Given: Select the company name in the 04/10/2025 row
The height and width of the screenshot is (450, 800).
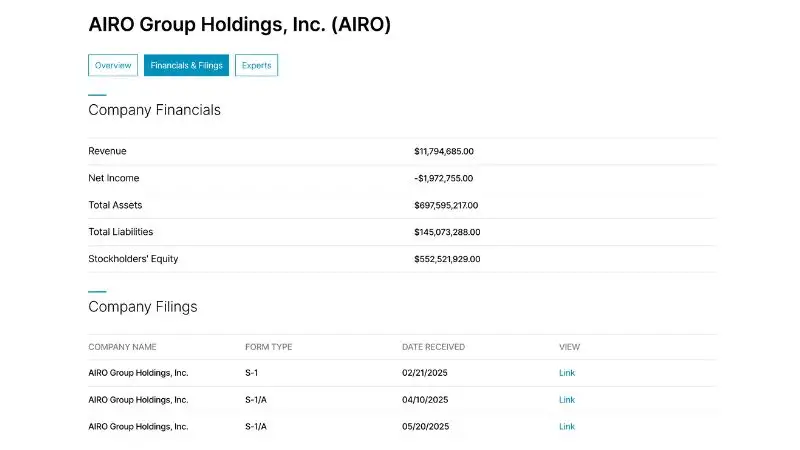Looking at the screenshot, I should click(x=138, y=400).
